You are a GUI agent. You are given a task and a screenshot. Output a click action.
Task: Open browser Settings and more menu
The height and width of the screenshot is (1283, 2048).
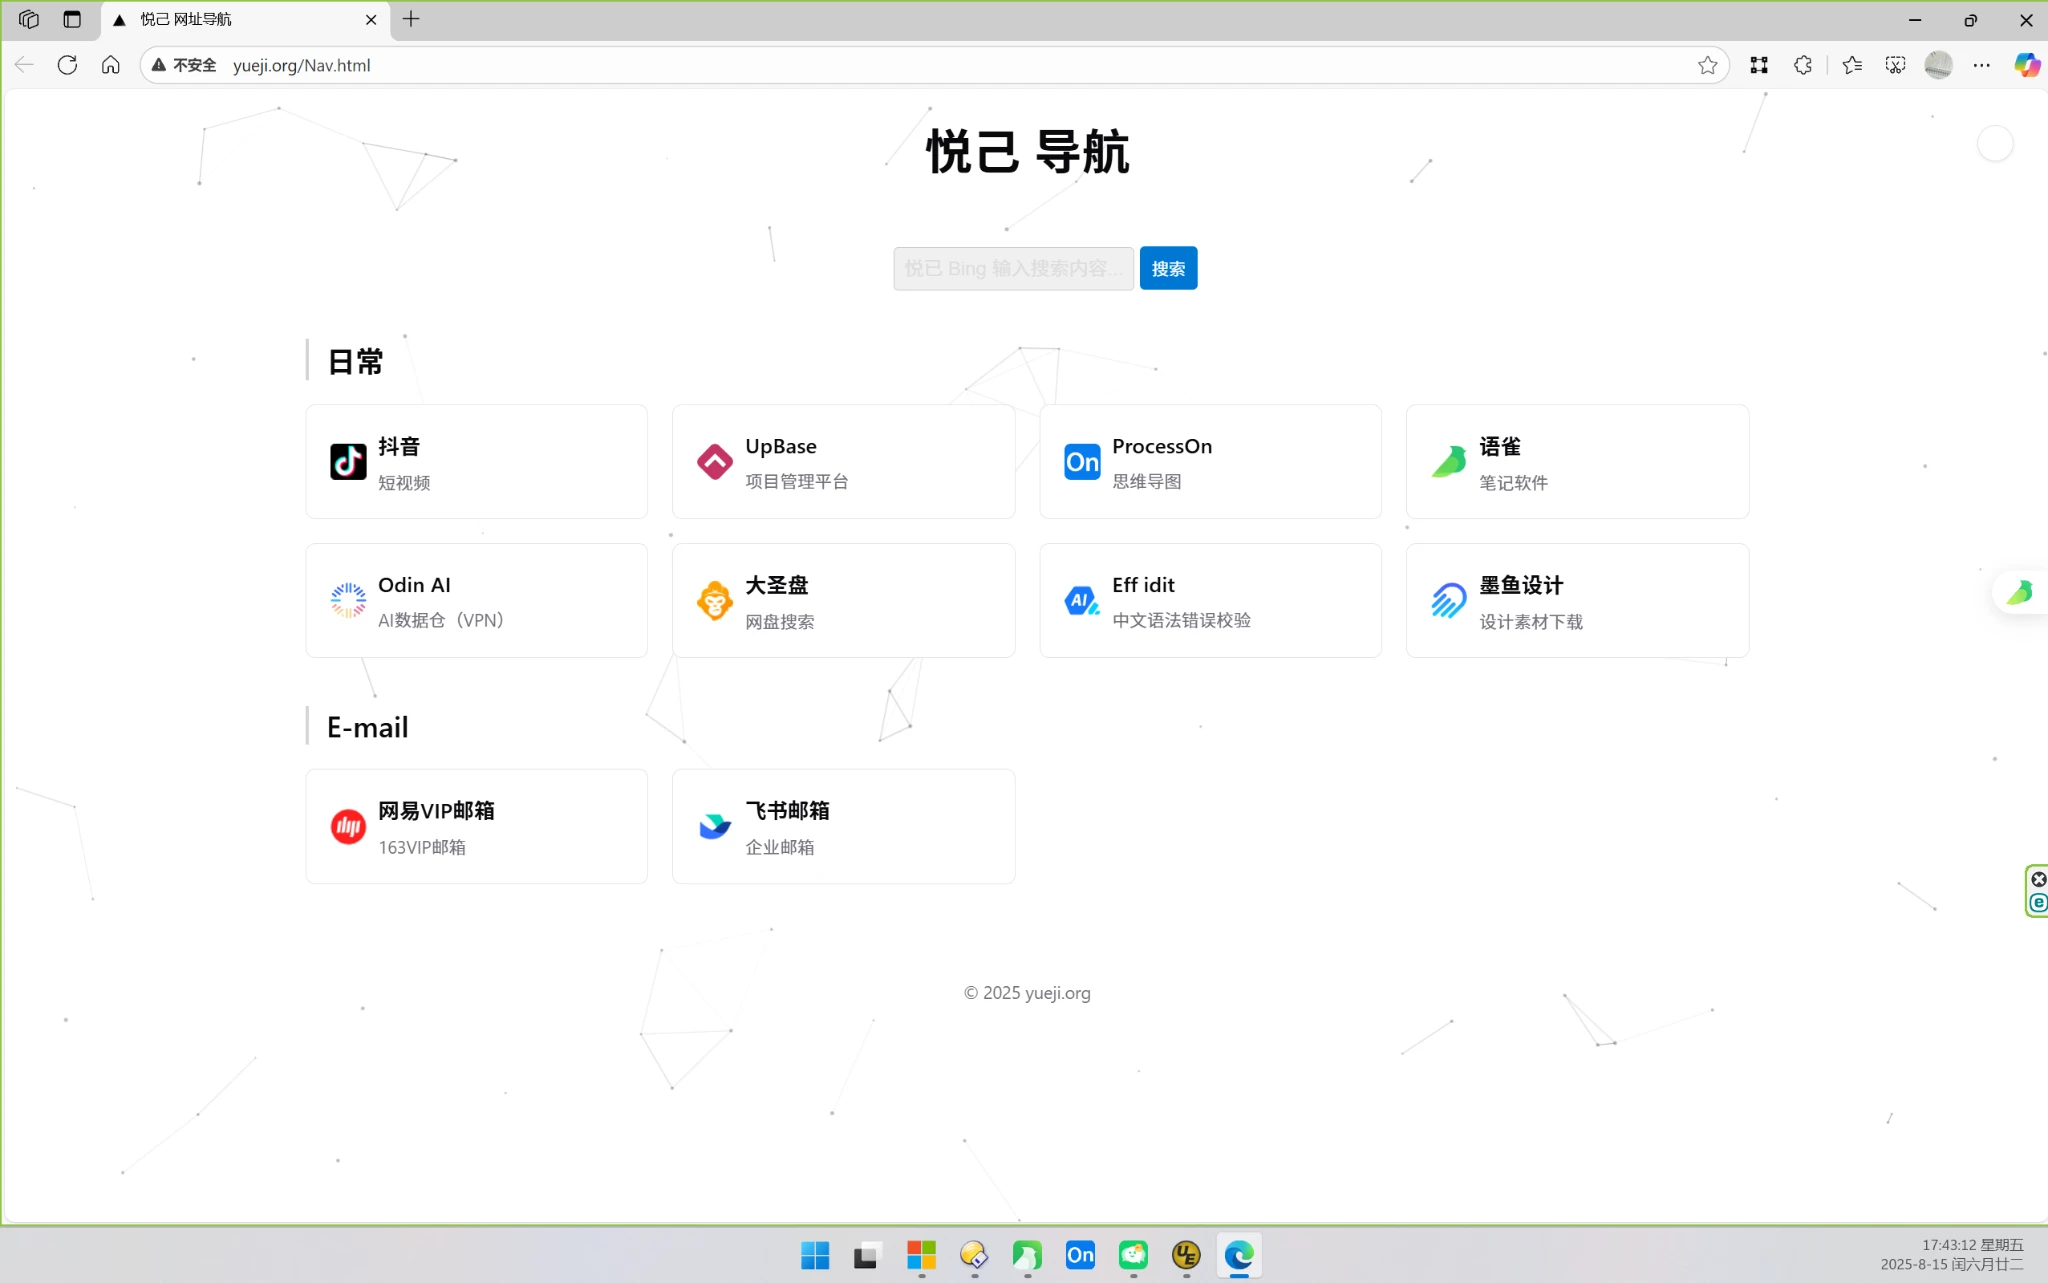(1981, 65)
